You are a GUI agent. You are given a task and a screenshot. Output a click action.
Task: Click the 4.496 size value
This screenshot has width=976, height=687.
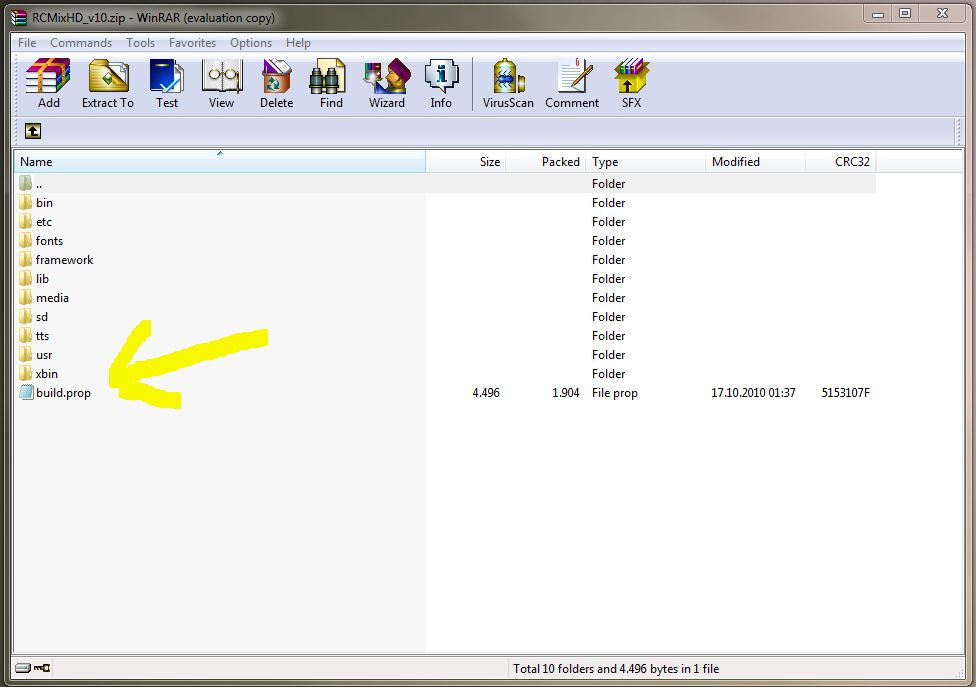pos(486,393)
